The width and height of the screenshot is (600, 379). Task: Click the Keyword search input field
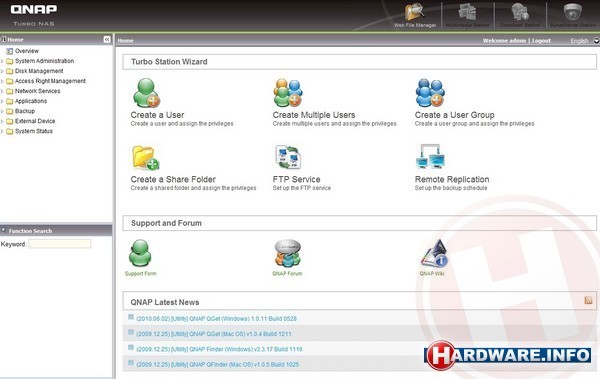(x=60, y=244)
